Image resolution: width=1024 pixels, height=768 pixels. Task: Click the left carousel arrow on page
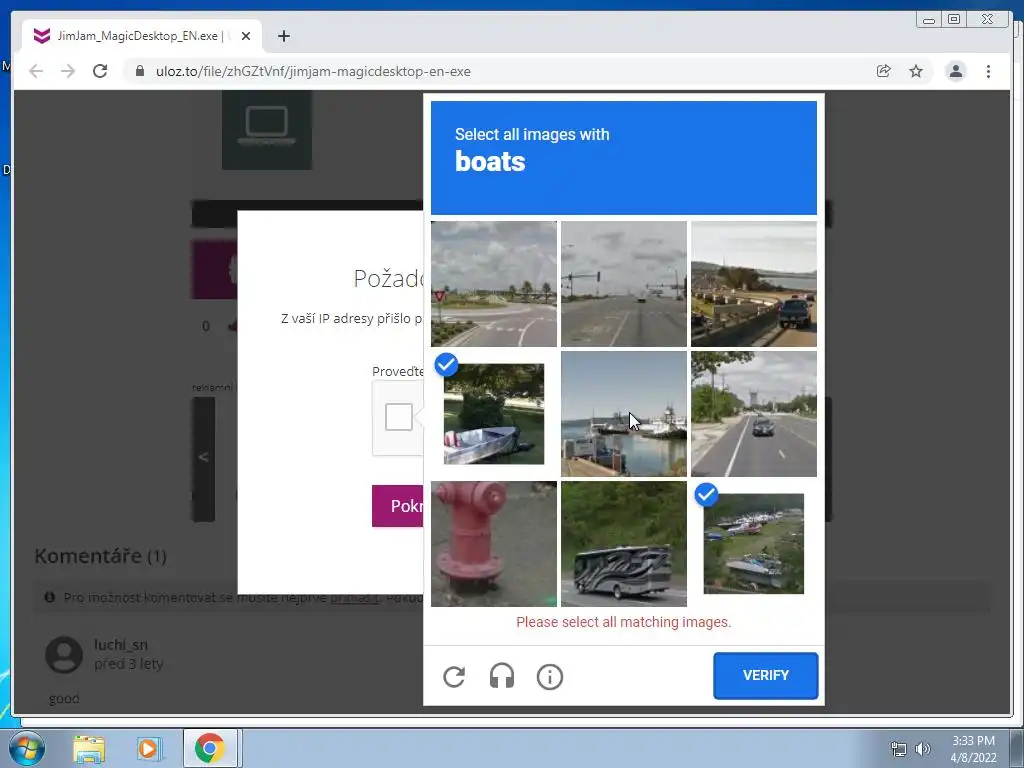(203, 458)
